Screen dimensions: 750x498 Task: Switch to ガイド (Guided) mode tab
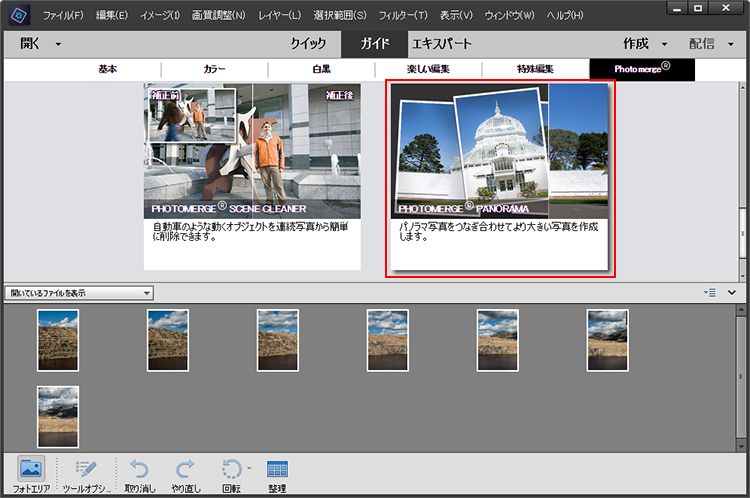pos(375,44)
